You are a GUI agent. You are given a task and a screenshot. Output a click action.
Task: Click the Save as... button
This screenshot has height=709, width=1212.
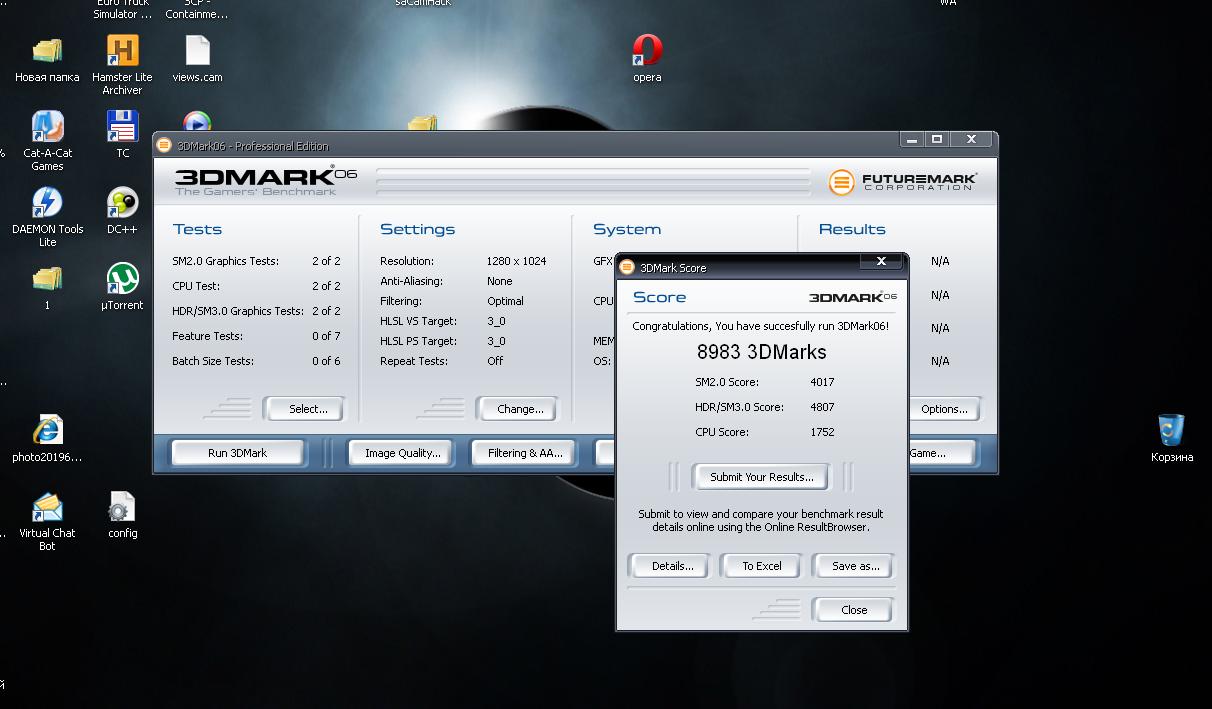point(855,566)
